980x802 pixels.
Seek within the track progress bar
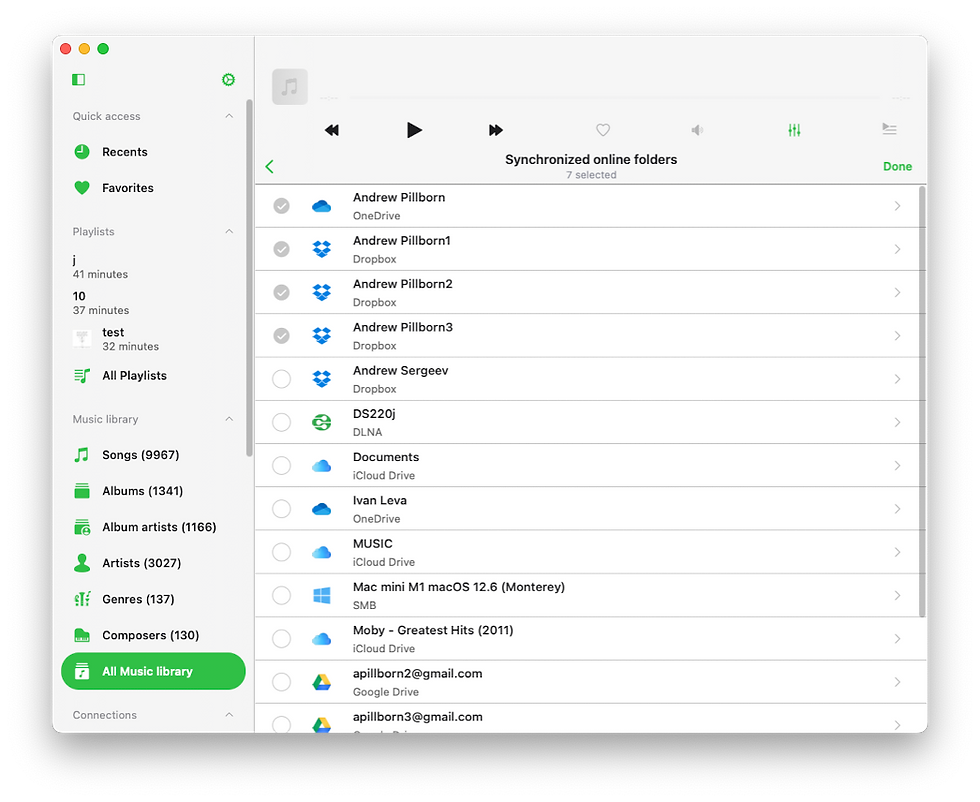615,98
